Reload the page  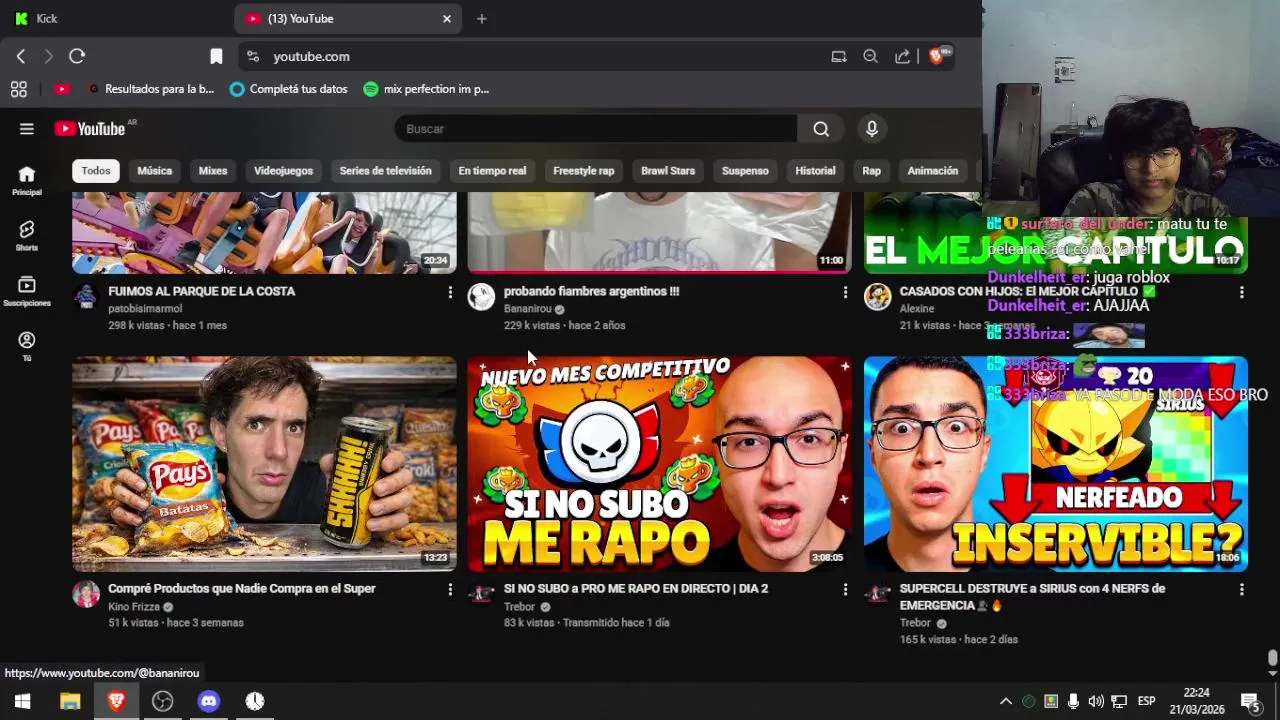click(77, 56)
